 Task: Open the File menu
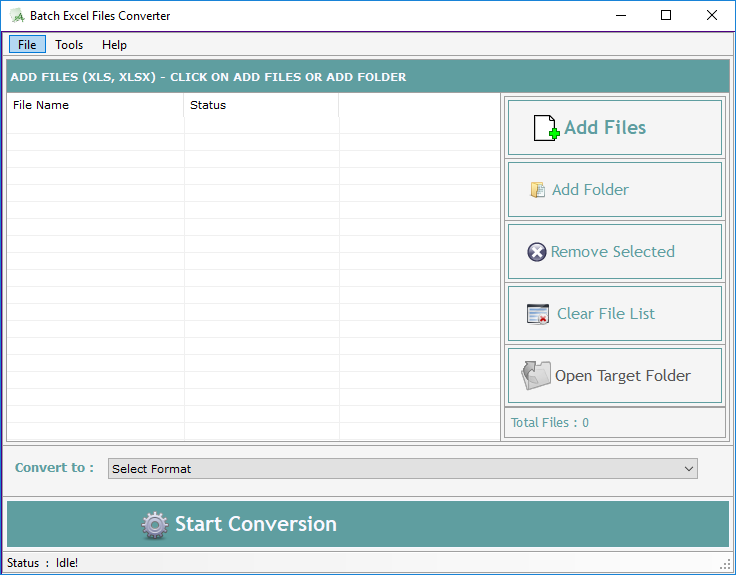pyautogui.click(x=27, y=45)
